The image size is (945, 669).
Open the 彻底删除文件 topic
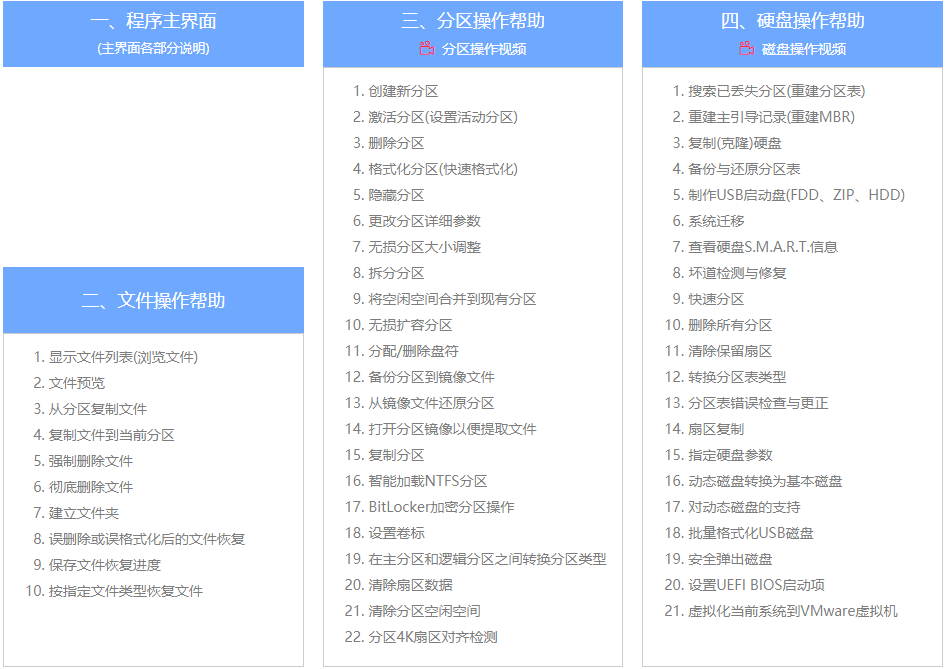[90, 487]
